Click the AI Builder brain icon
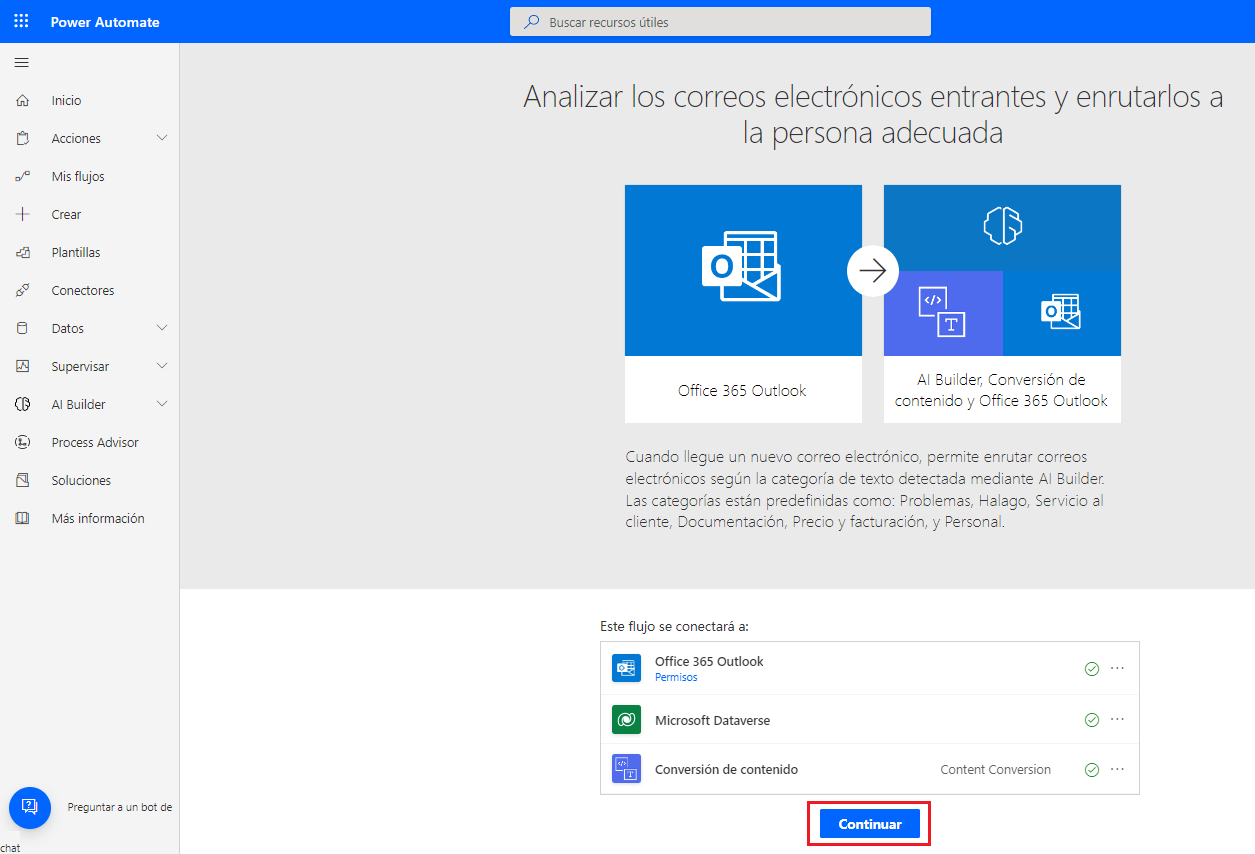 click(22, 404)
